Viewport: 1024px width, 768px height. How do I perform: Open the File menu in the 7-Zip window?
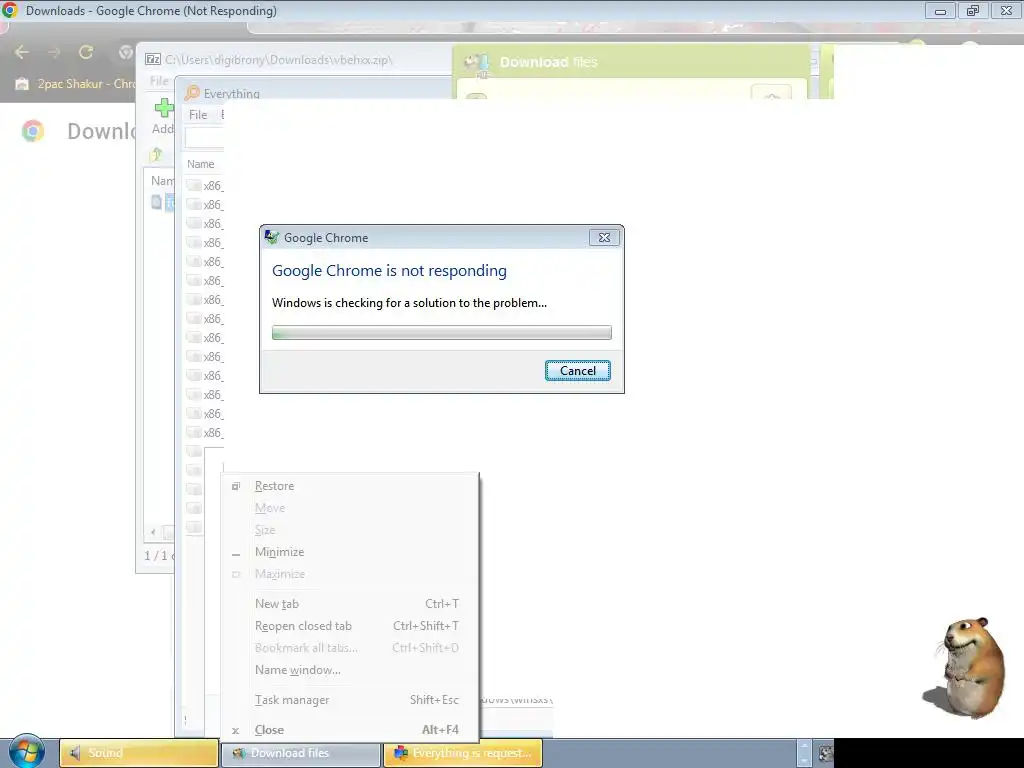tap(159, 80)
